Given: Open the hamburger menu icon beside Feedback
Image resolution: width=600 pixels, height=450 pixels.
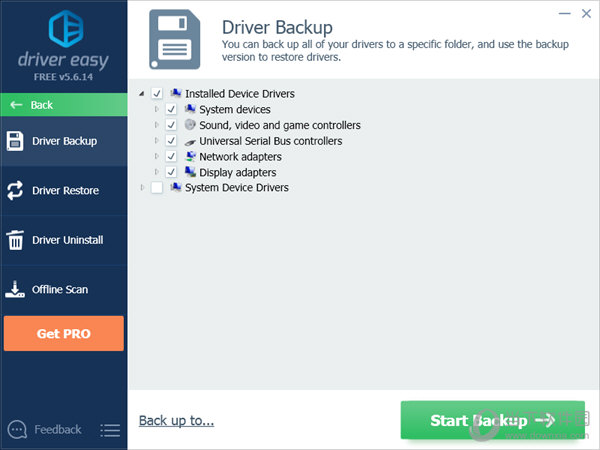Looking at the screenshot, I should [x=110, y=430].
